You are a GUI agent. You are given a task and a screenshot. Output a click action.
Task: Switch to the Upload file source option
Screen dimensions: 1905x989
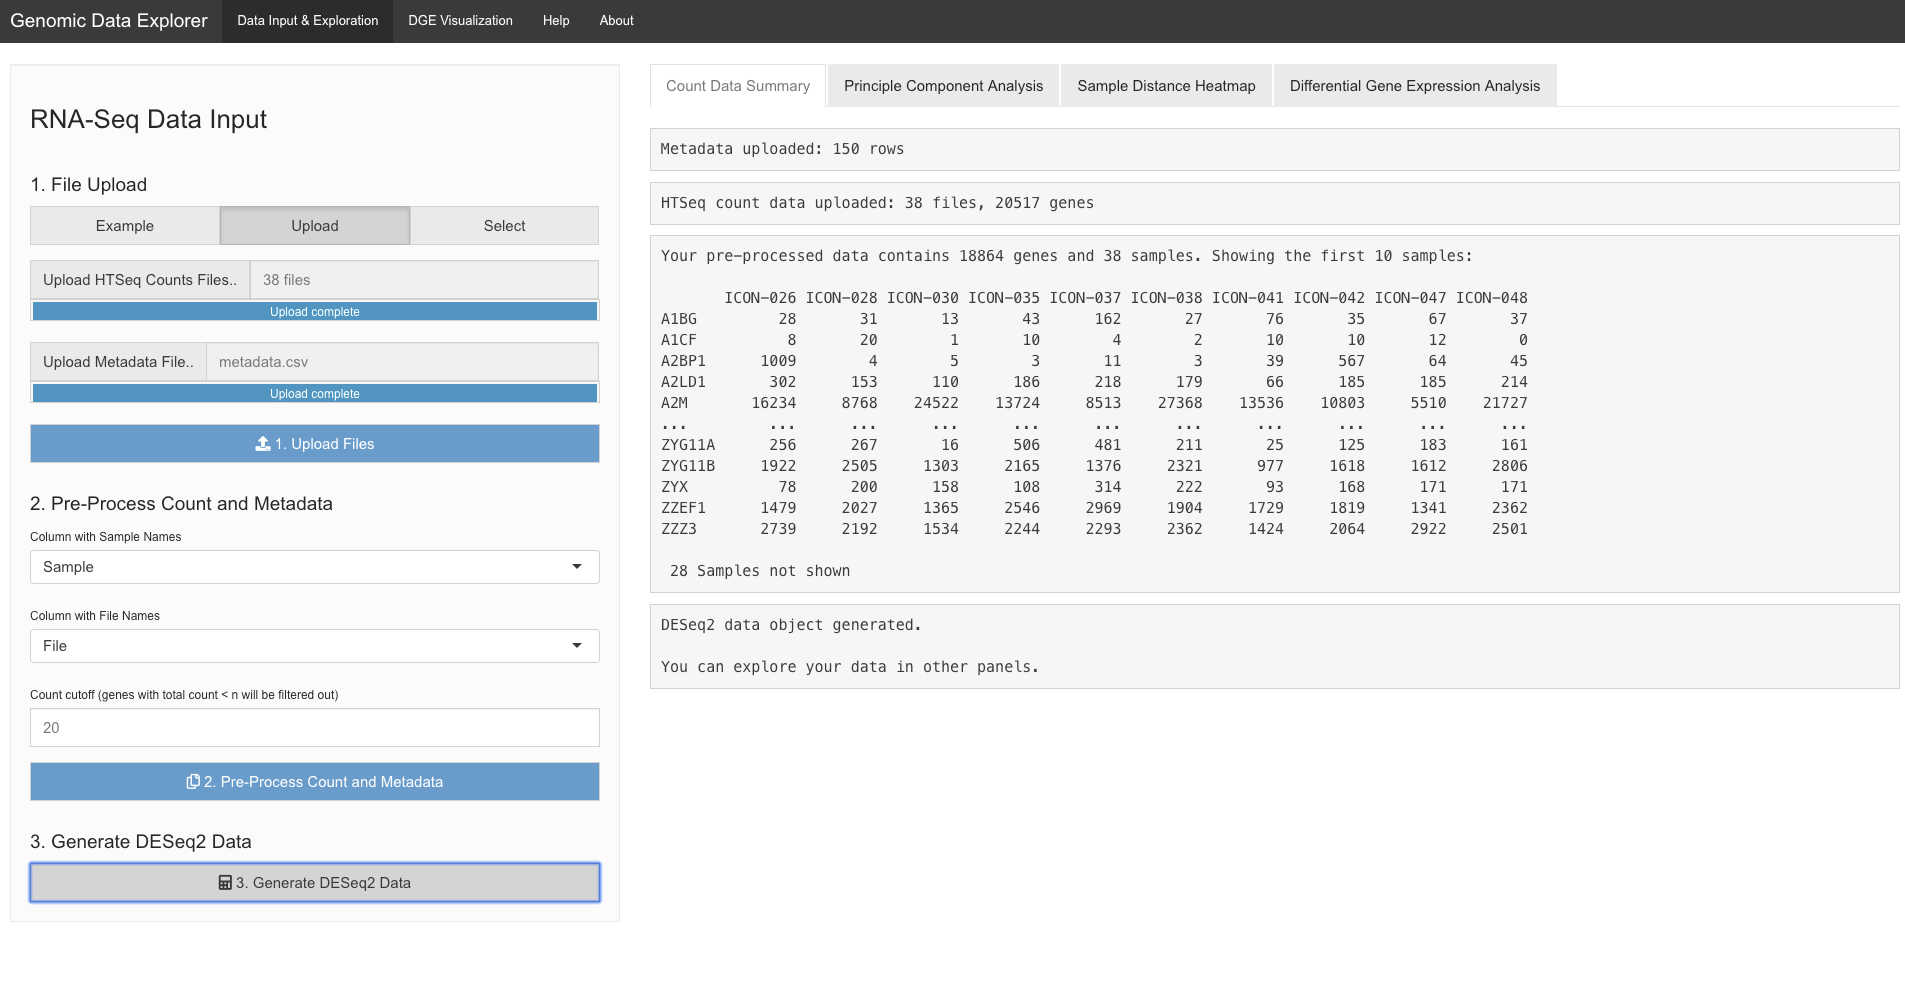click(x=315, y=226)
